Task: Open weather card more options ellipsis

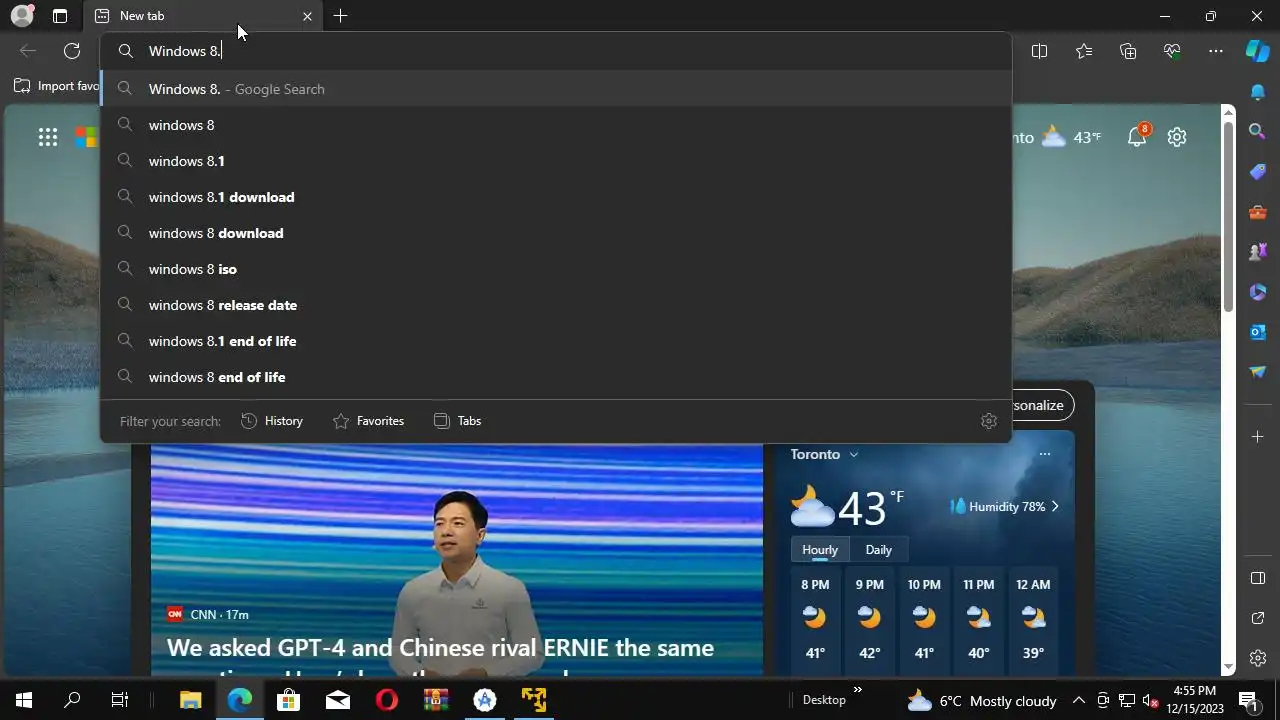Action: click(1044, 454)
